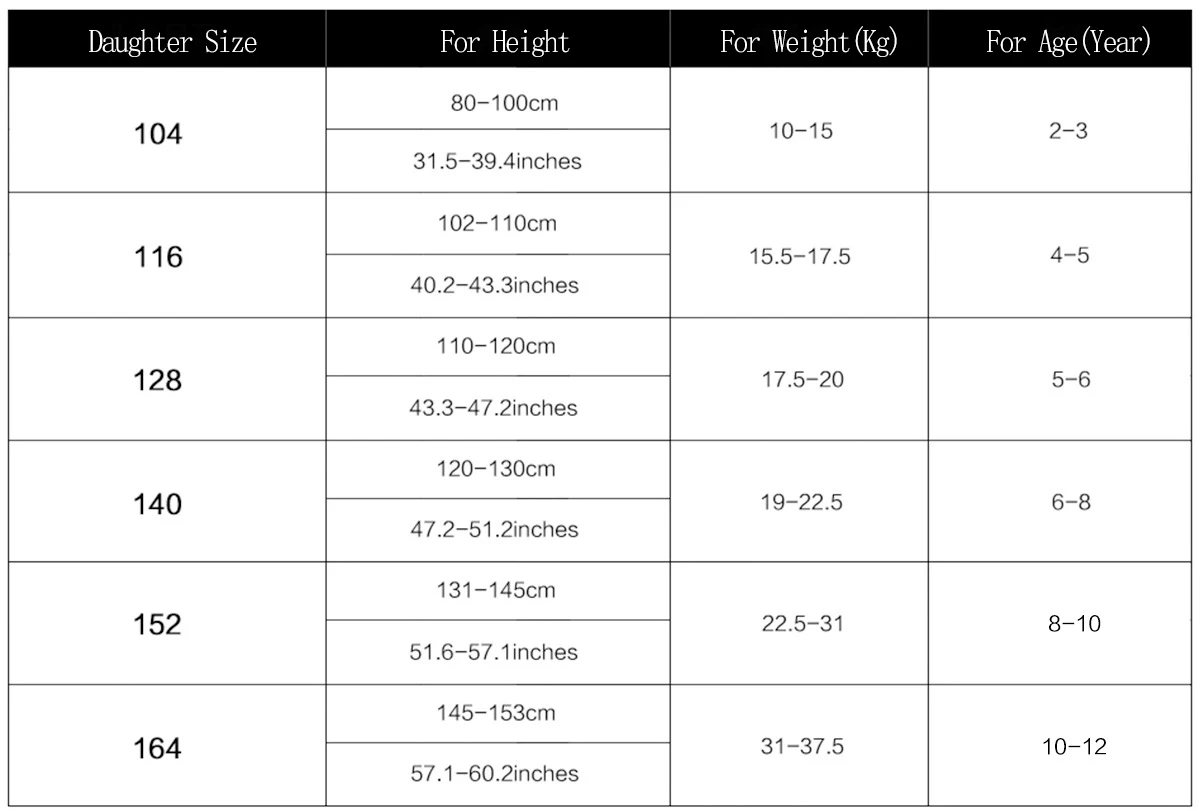Click the For Weight(Kg) column header
Image resolution: width=1200 pixels, height=811 pixels.
coord(808,42)
